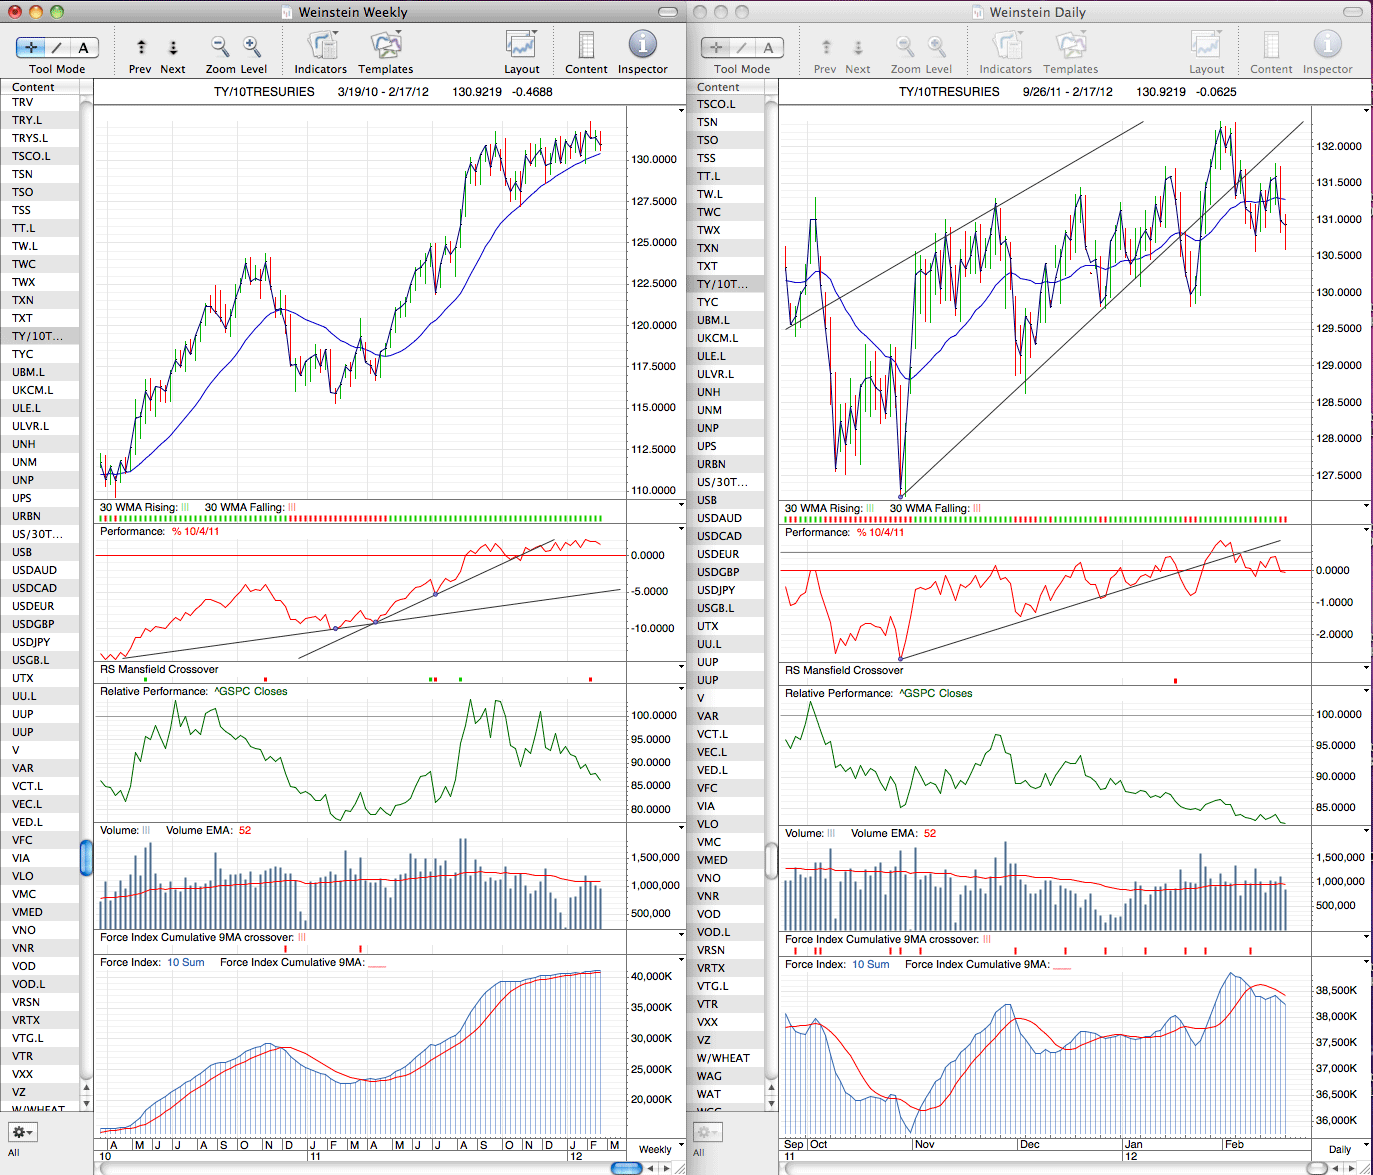Select W/WHEAT in Daily symbol list
The height and width of the screenshot is (1175, 1373).
[725, 1058]
